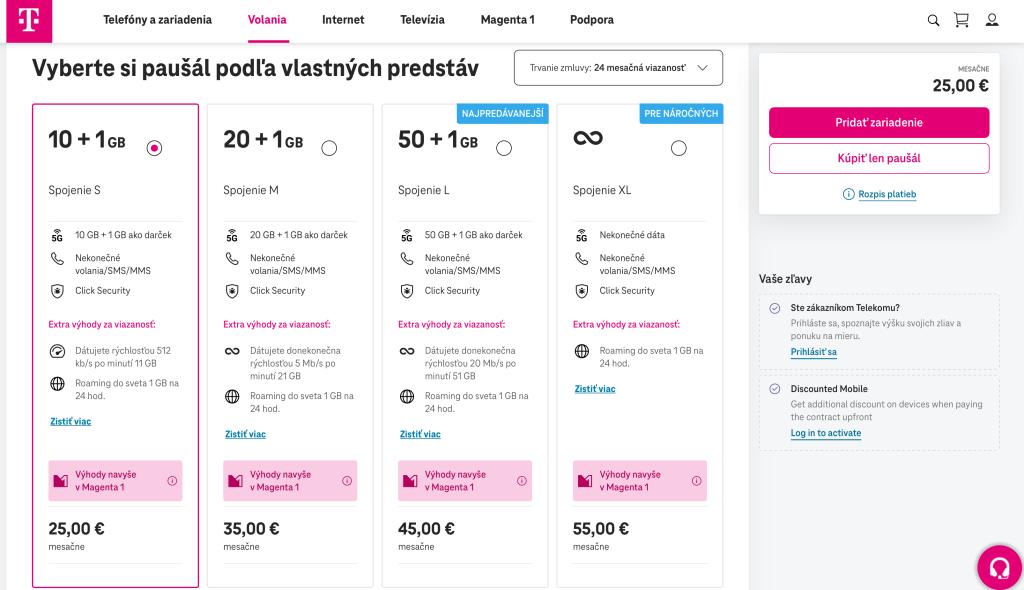The width and height of the screenshot is (1024, 590).
Task: Open the chat support headset icon
Action: point(999,568)
